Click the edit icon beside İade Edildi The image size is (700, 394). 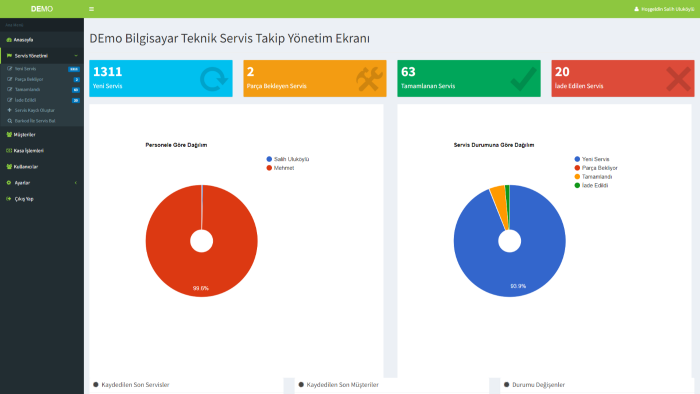(9, 100)
